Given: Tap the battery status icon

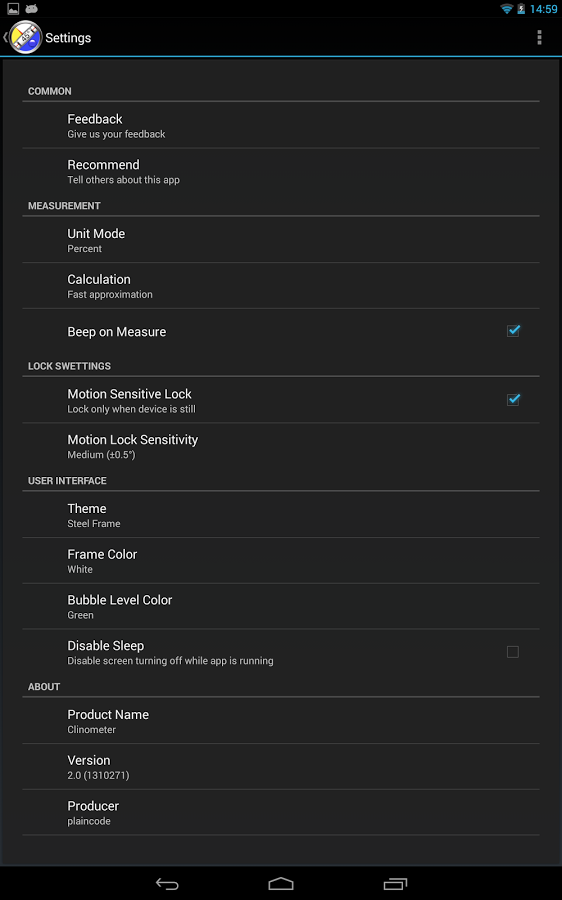Looking at the screenshot, I should [x=521, y=9].
